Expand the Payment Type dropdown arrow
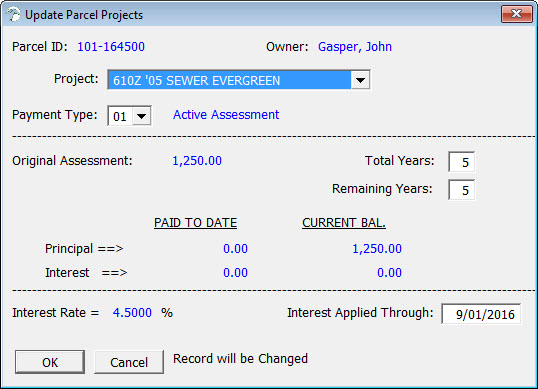The image size is (538, 389). 142,116
